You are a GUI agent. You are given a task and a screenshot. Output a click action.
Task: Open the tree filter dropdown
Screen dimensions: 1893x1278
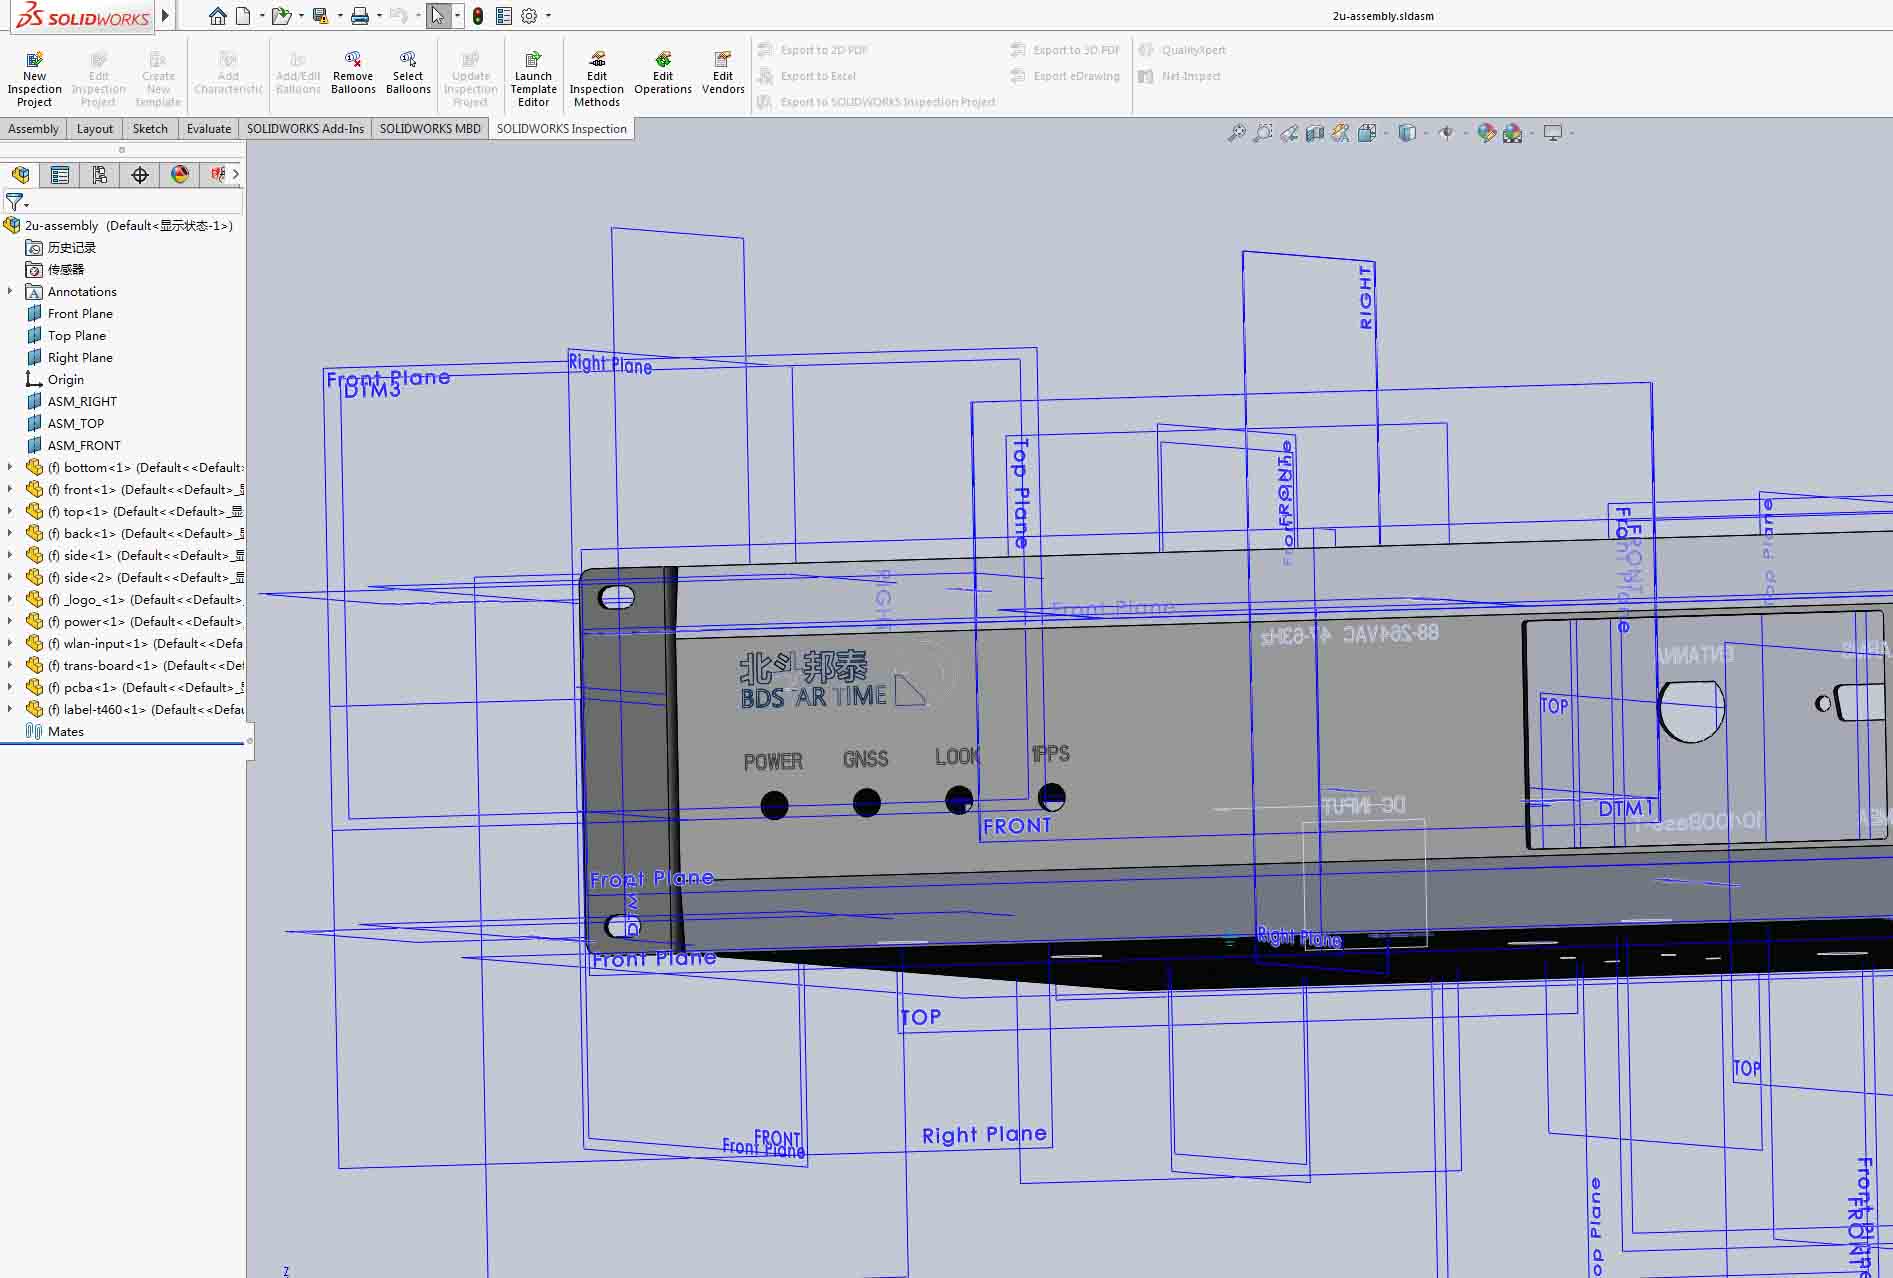coord(17,202)
